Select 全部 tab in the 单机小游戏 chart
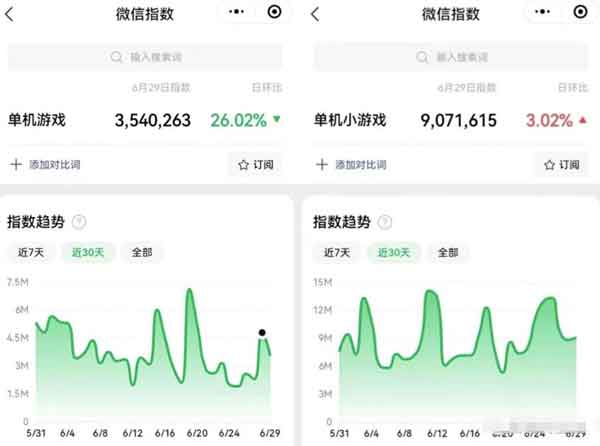The image size is (600, 446). click(448, 252)
